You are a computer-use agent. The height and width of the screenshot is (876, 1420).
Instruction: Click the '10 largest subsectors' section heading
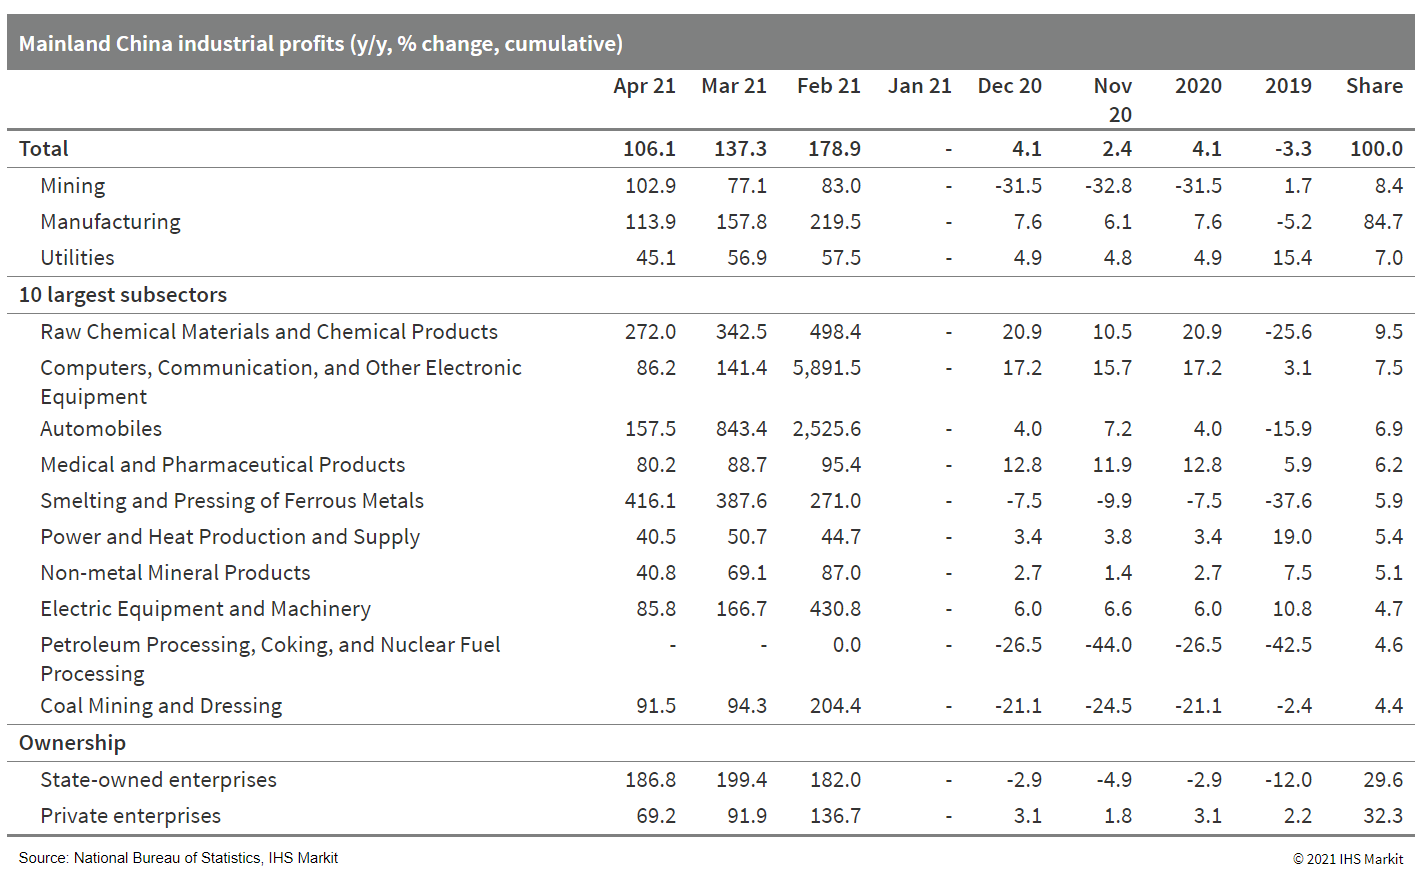[123, 295]
